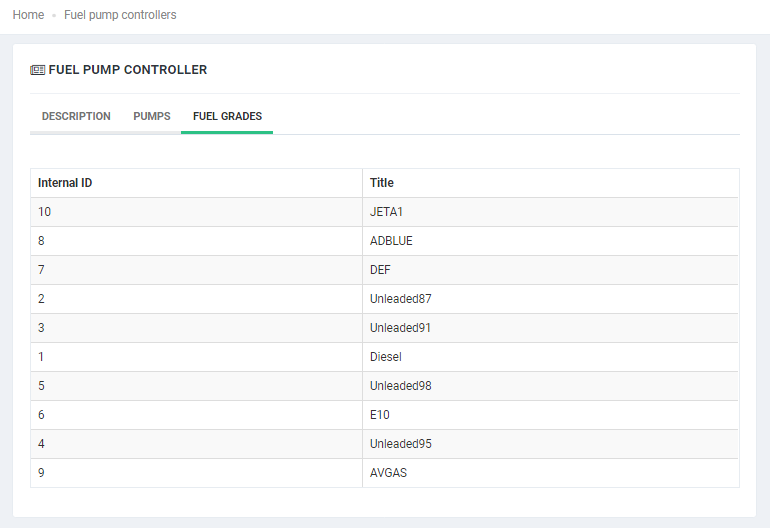Click the Diesel fuel grade cell

click(x=385, y=357)
